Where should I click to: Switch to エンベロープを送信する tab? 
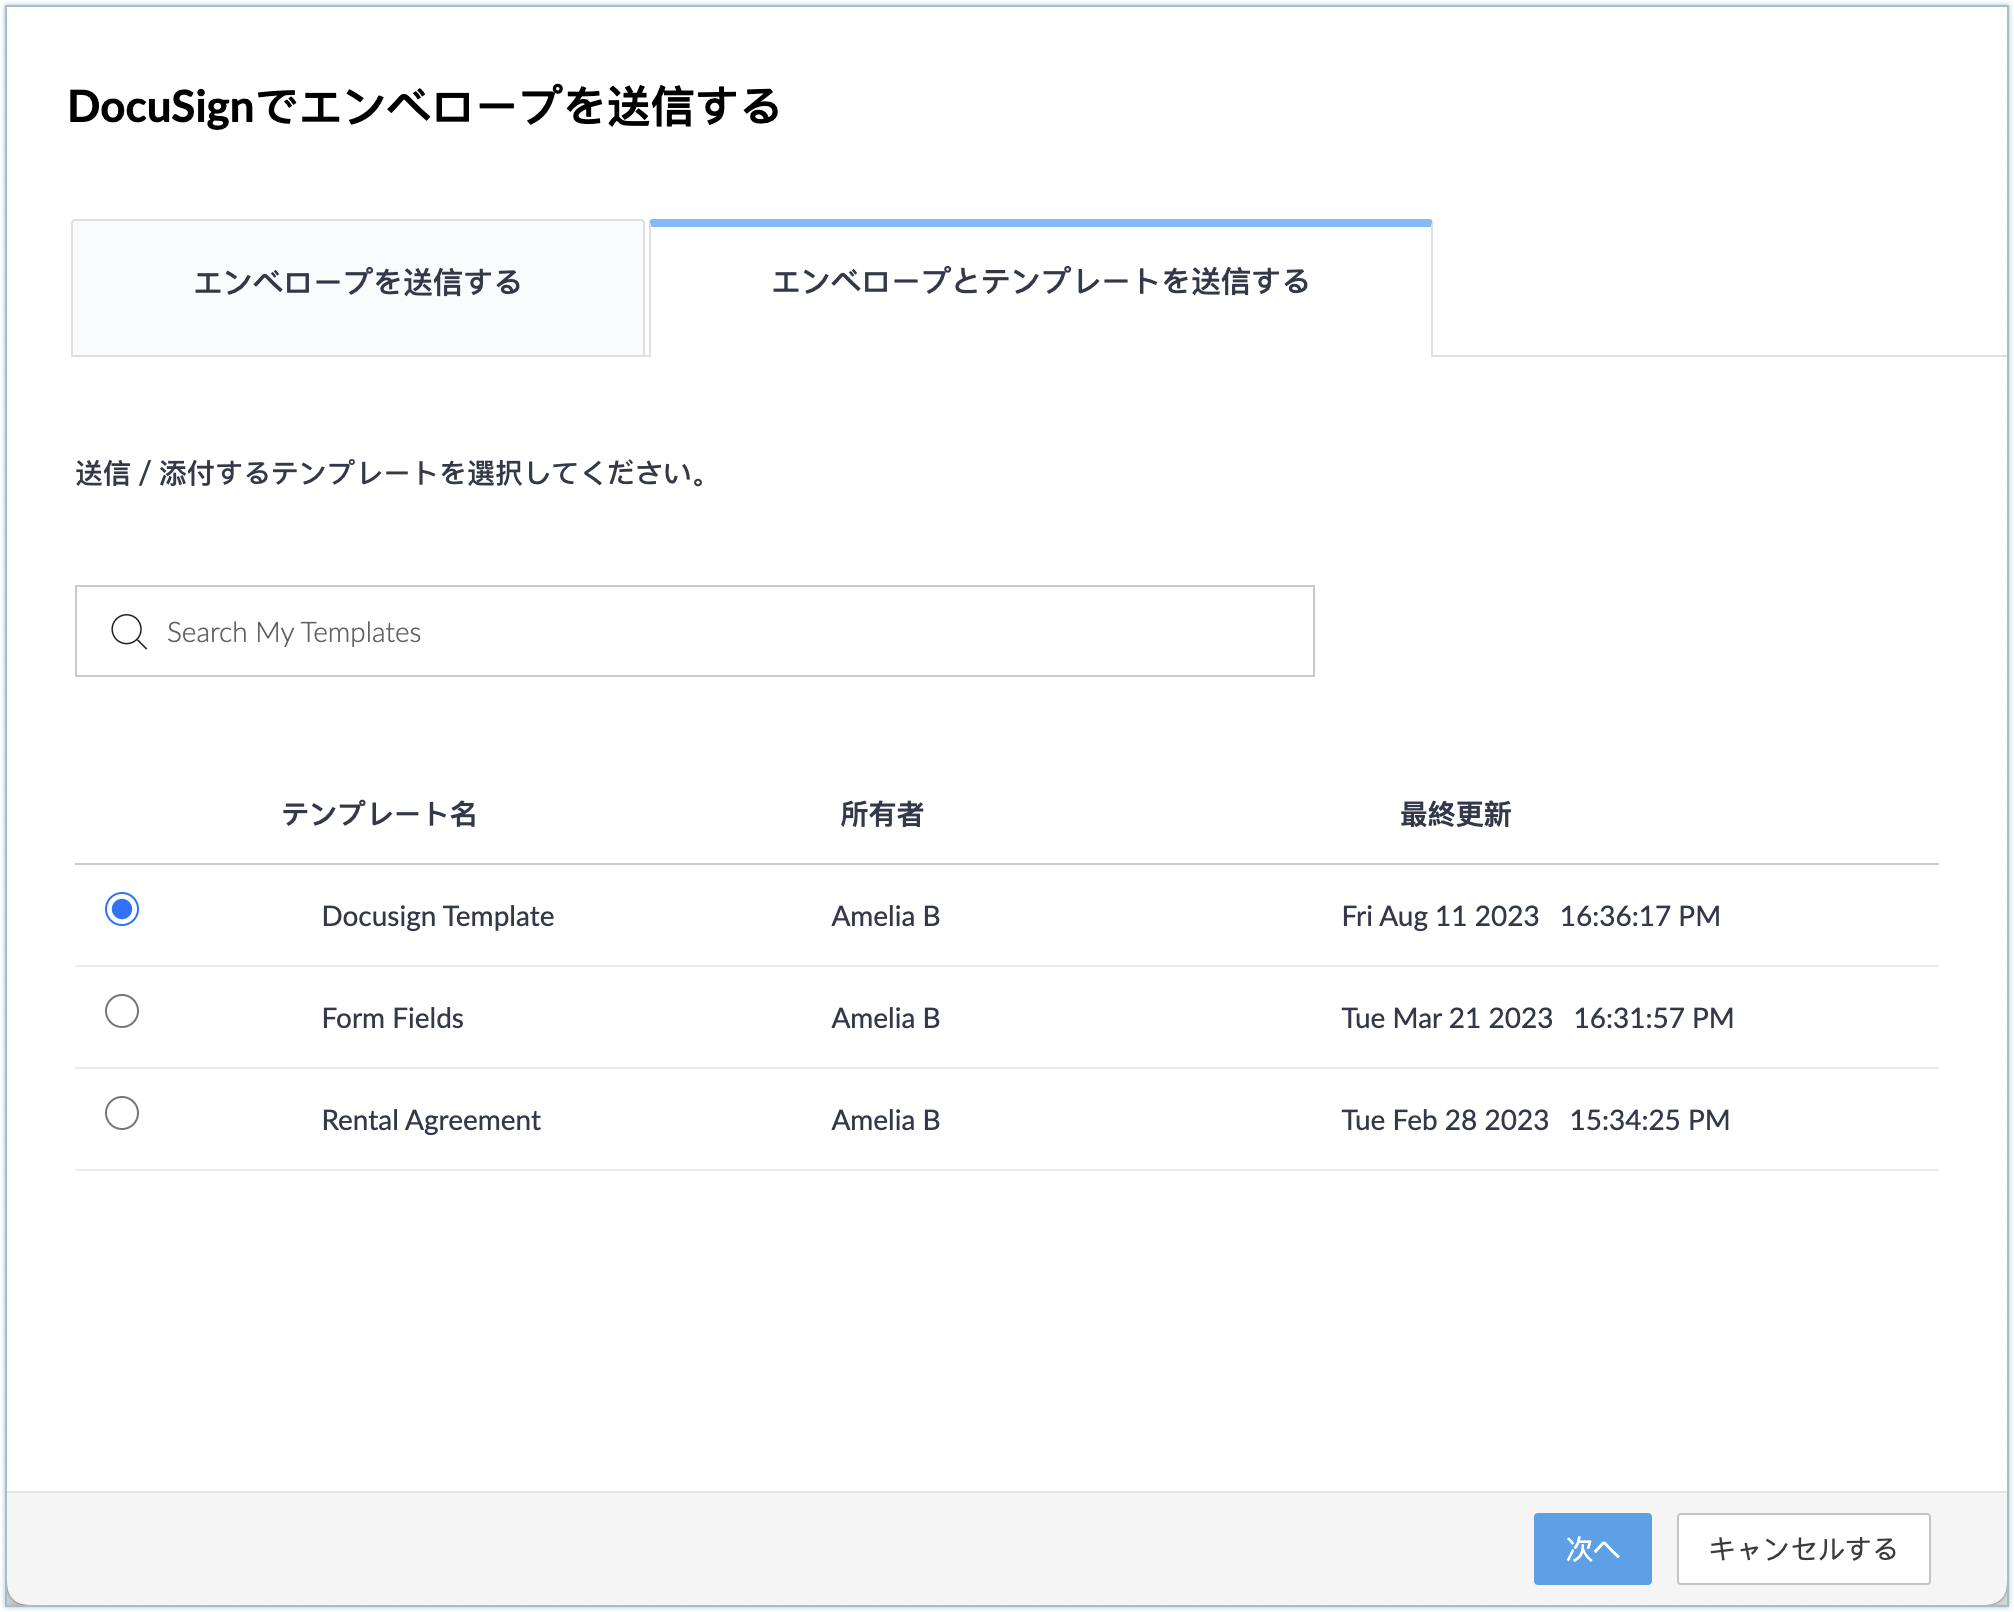(x=358, y=284)
